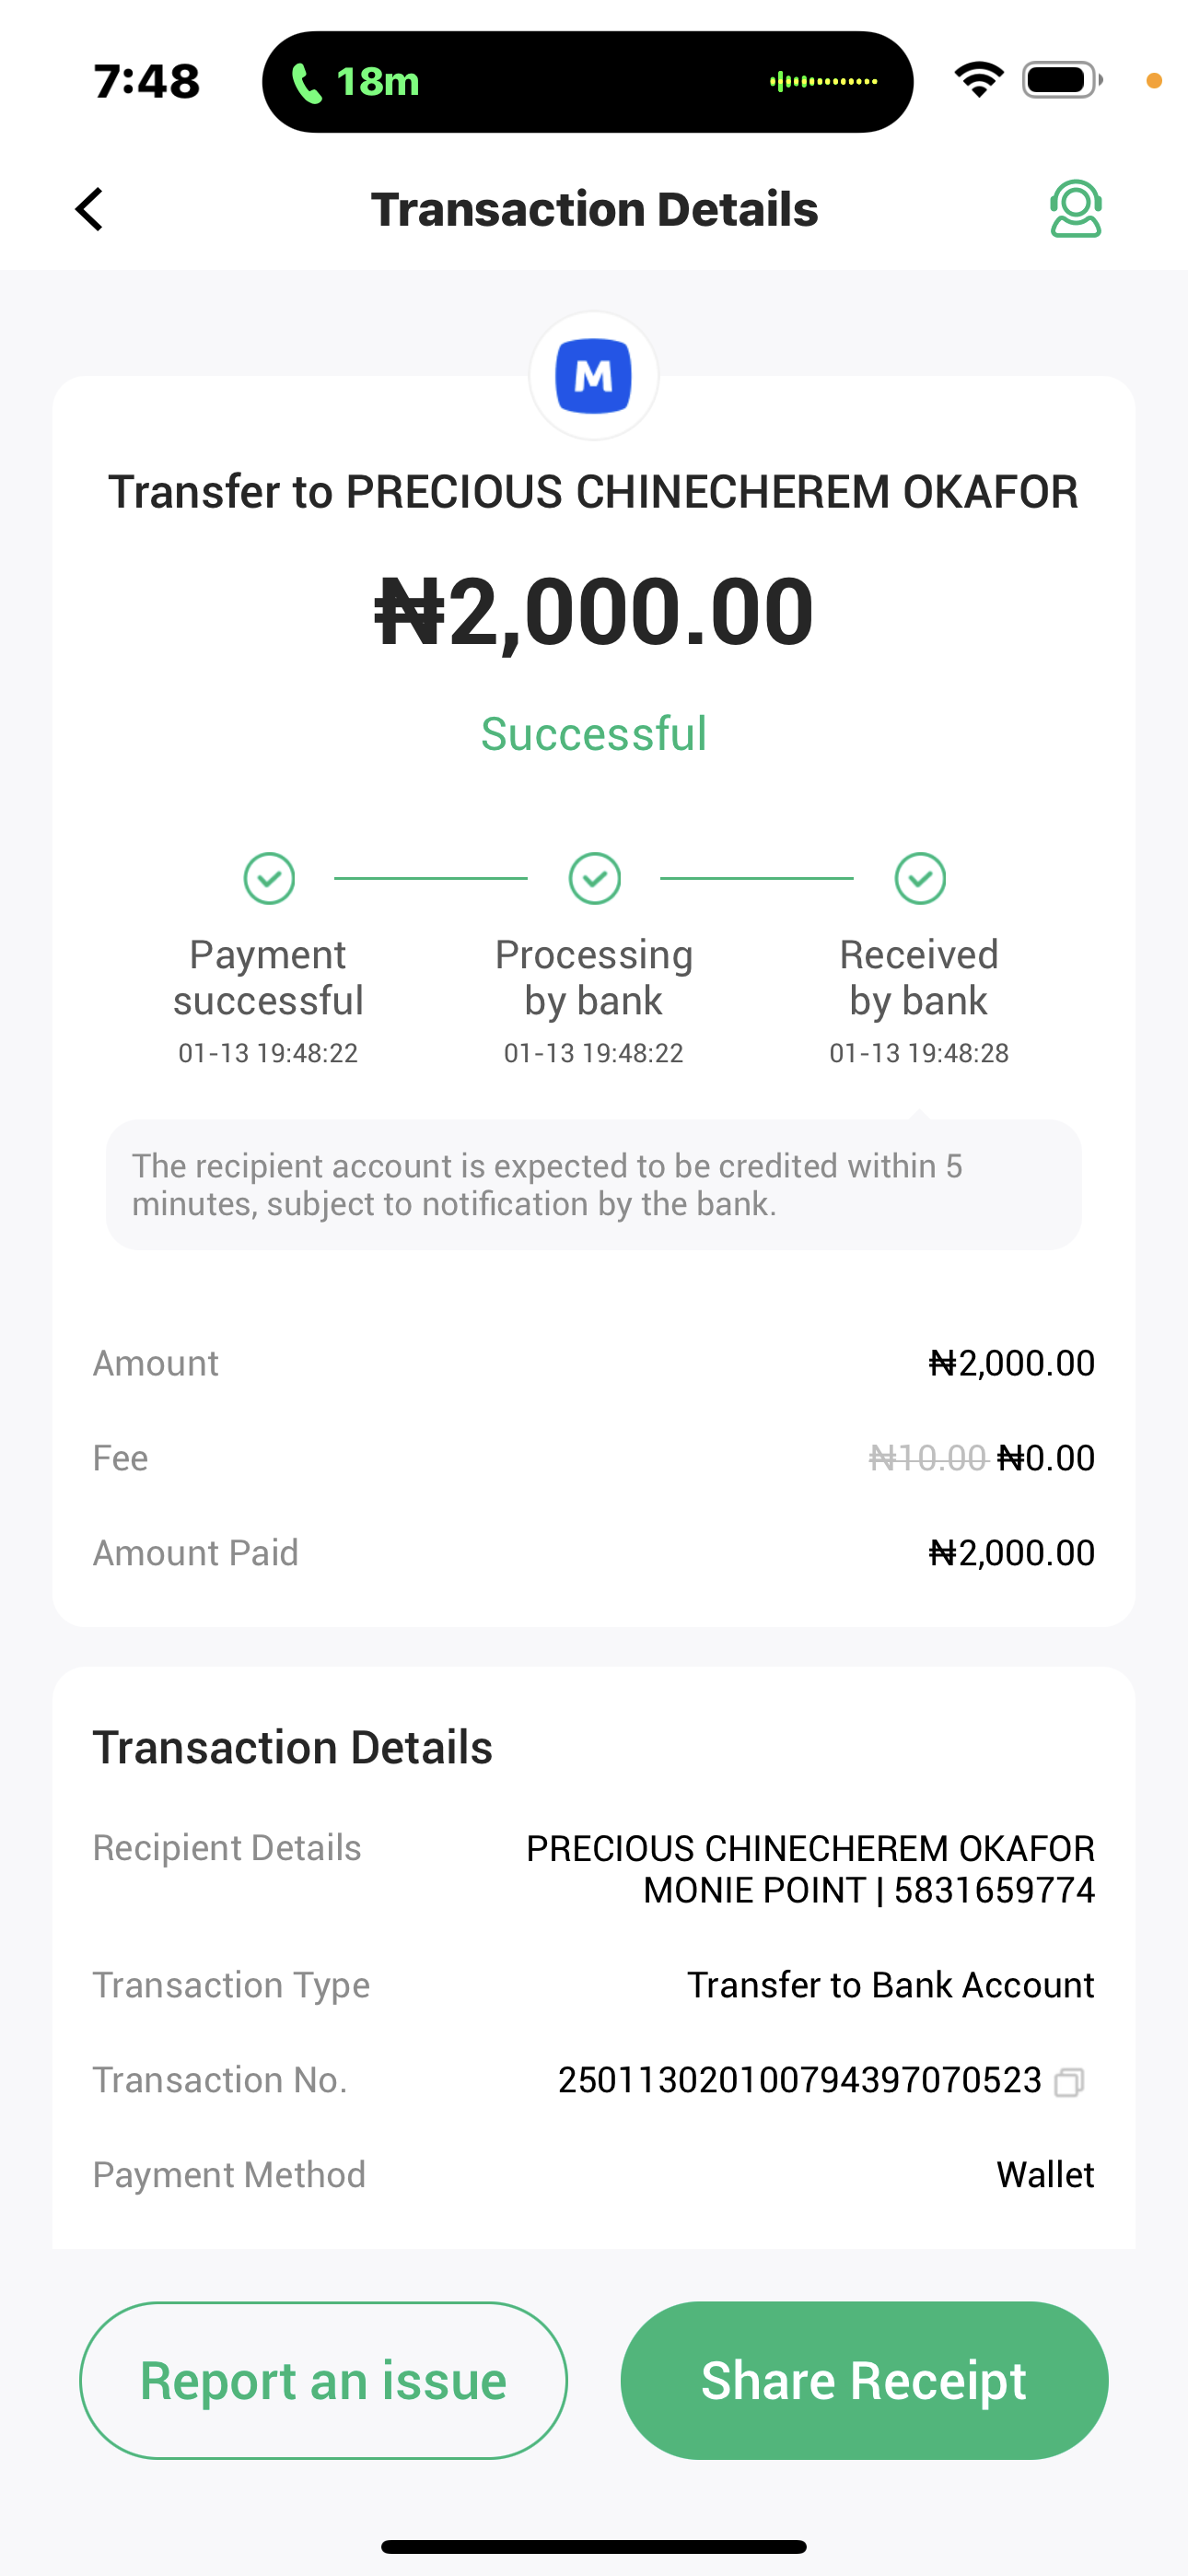
Task: Copy the transaction number icon
Action: tap(1069, 2082)
